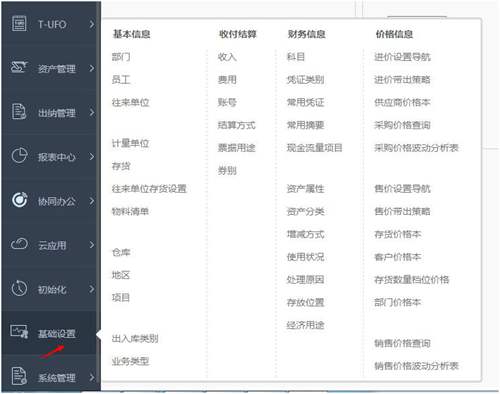Viewport: 500px width, 394px height.
Task: Click the 报表中心 pie chart icon
Action: tap(19, 155)
